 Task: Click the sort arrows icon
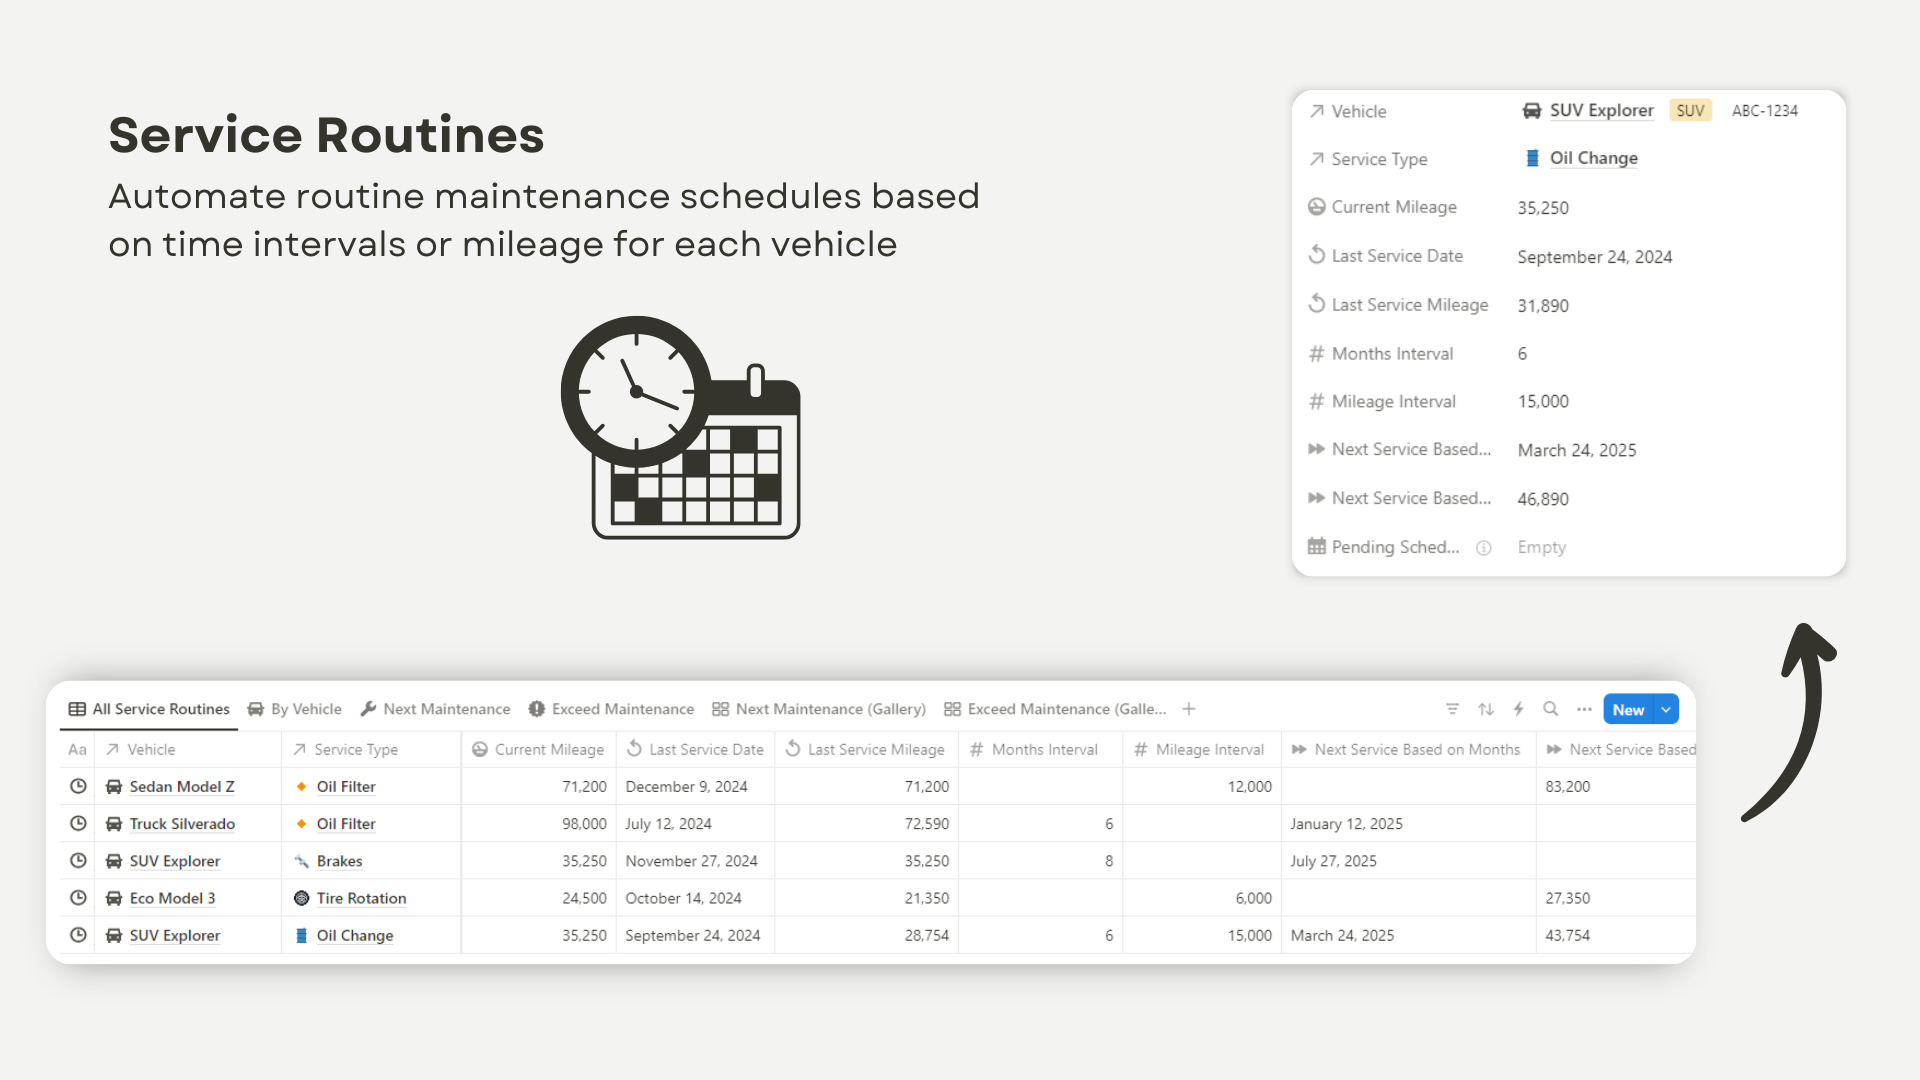coord(1486,709)
